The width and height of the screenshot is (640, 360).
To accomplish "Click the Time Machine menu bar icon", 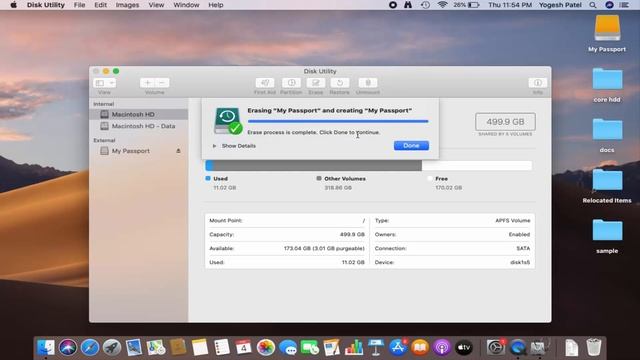I will (x=425, y=5).
